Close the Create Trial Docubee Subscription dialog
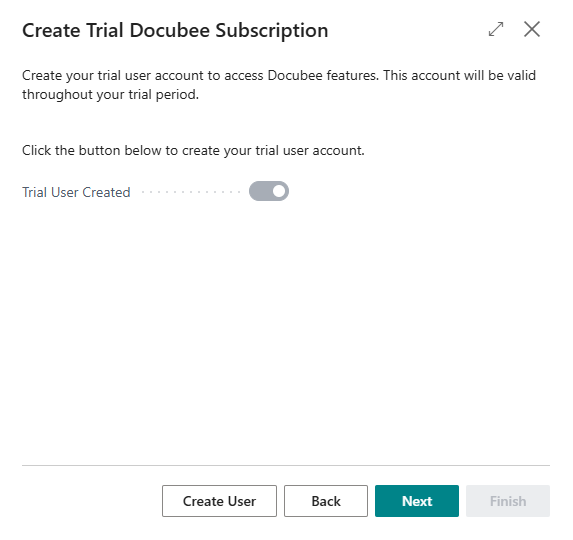573x540 pixels. coord(532,29)
